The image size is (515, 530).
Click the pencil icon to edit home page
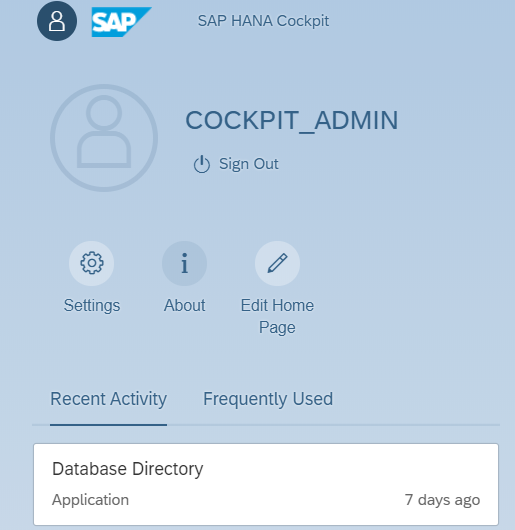pyautogui.click(x=277, y=263)
